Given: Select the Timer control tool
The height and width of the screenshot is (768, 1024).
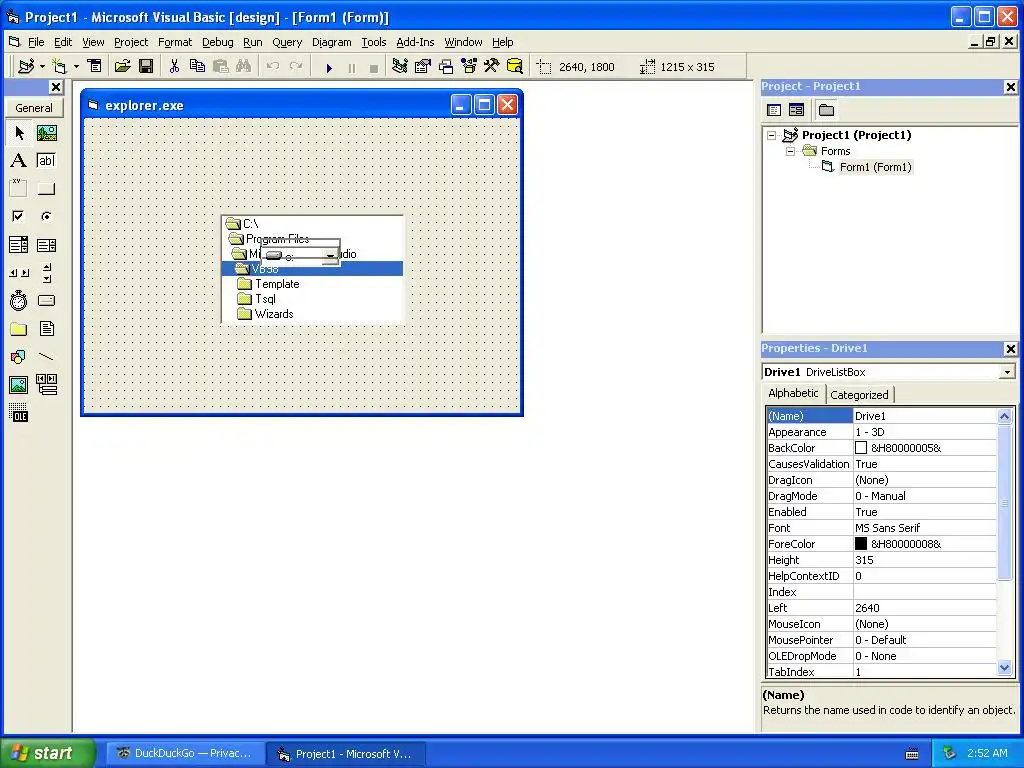Looking at the screenshot, I should point(19,300).
